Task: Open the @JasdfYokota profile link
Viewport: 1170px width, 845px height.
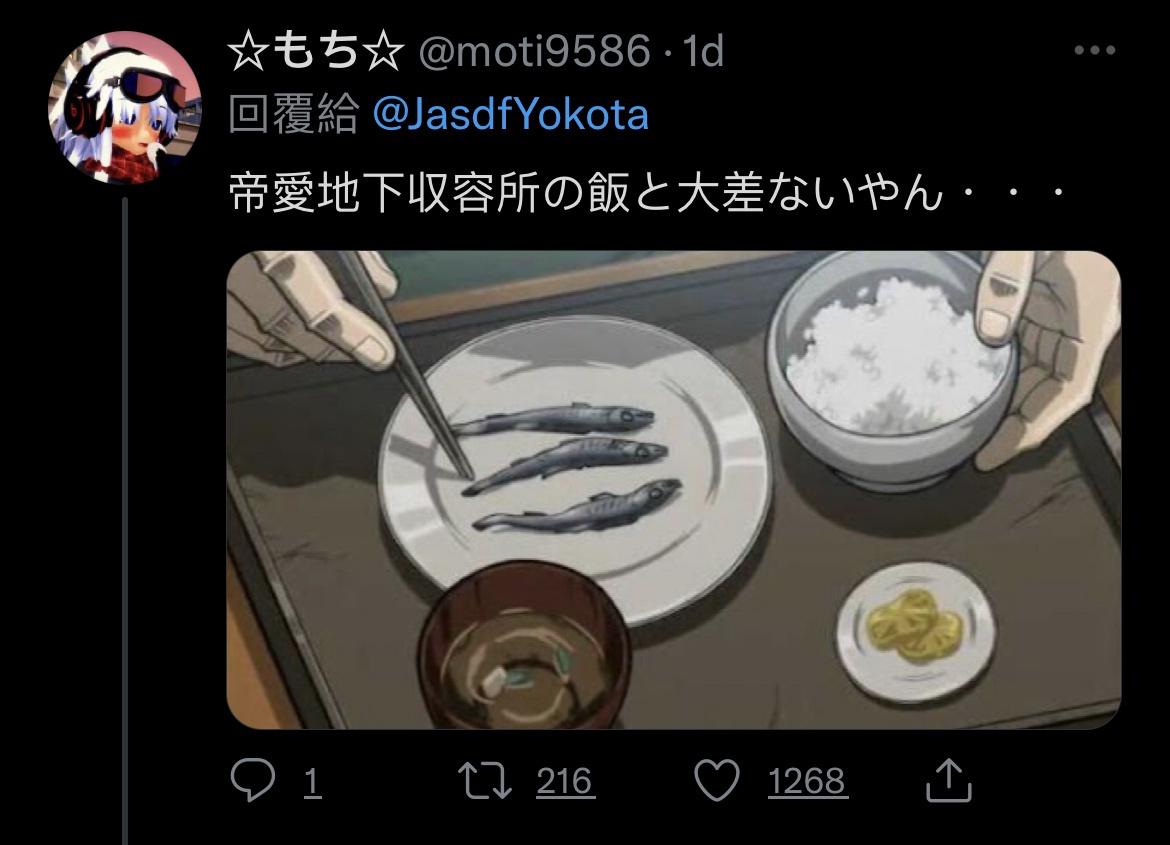Action: pos(510,114)
